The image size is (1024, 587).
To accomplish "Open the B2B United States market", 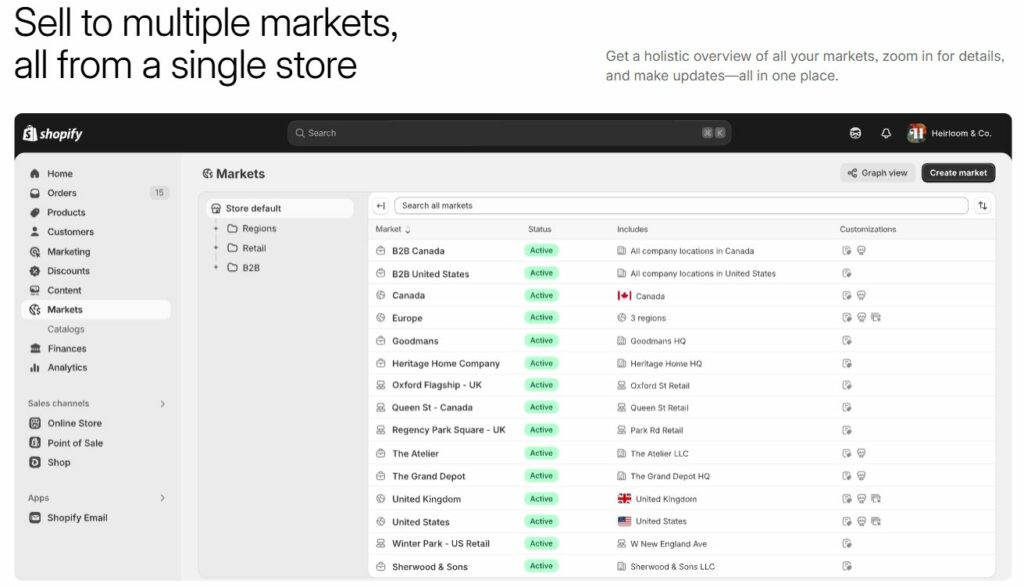I will pos(430,274).
